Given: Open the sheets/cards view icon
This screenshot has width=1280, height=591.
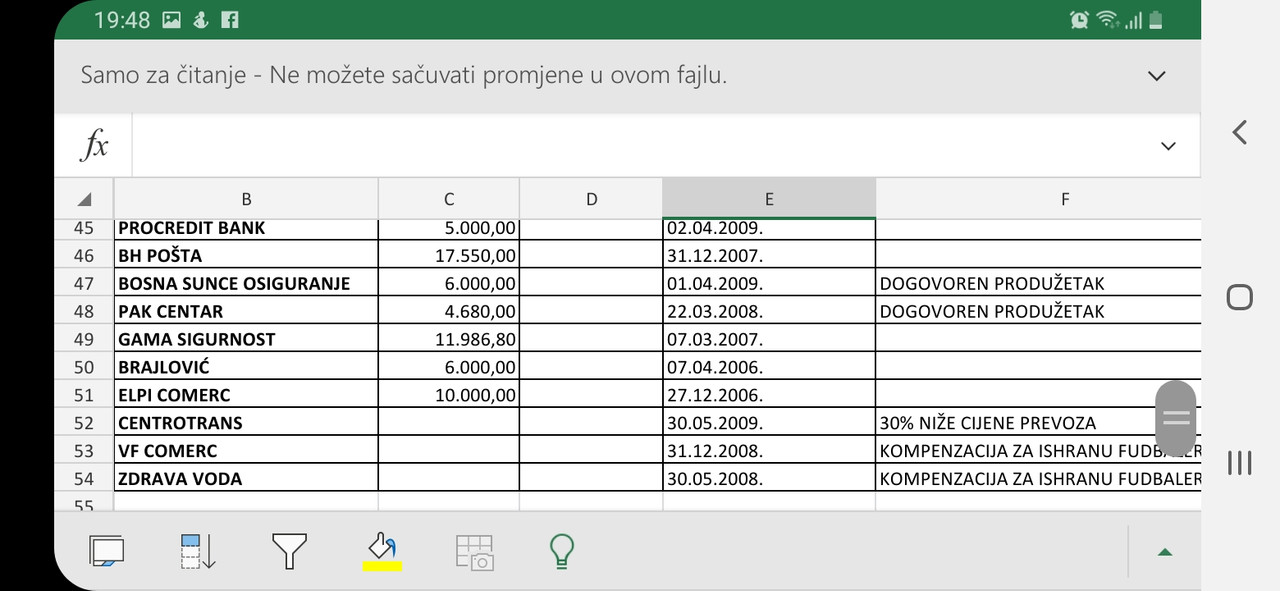Looking at the screenshot, I should (x=107, y=551).
